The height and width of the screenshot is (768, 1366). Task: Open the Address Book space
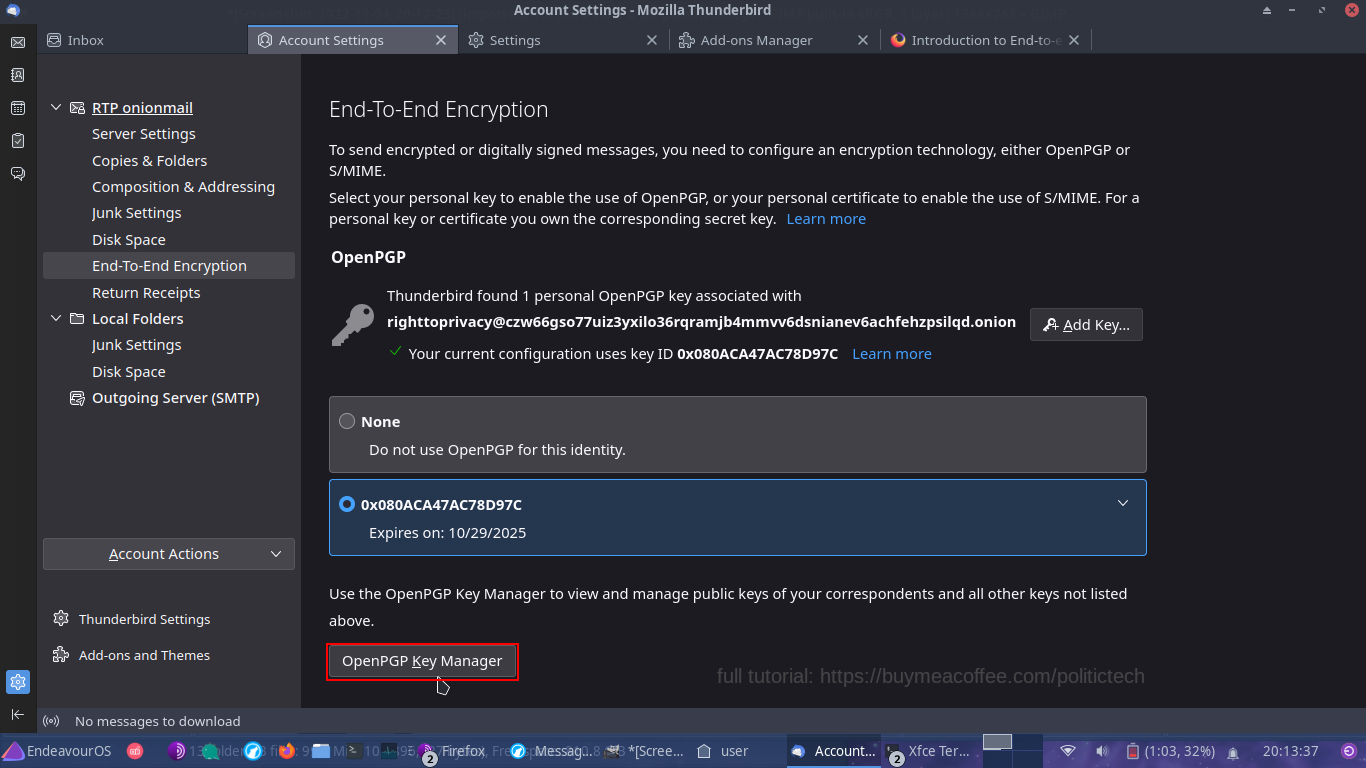coord(17,75)
